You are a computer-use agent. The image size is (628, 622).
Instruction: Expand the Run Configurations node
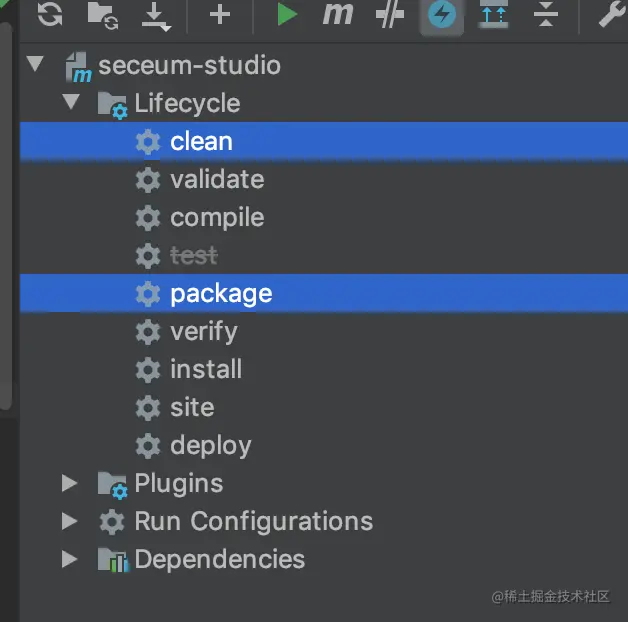click(69, 521)
